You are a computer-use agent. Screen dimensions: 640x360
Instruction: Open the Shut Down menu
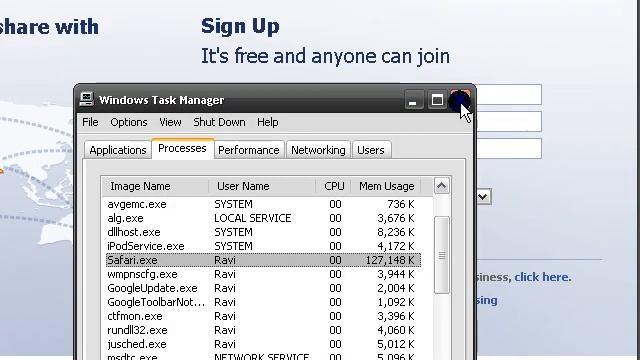(219, 122)
